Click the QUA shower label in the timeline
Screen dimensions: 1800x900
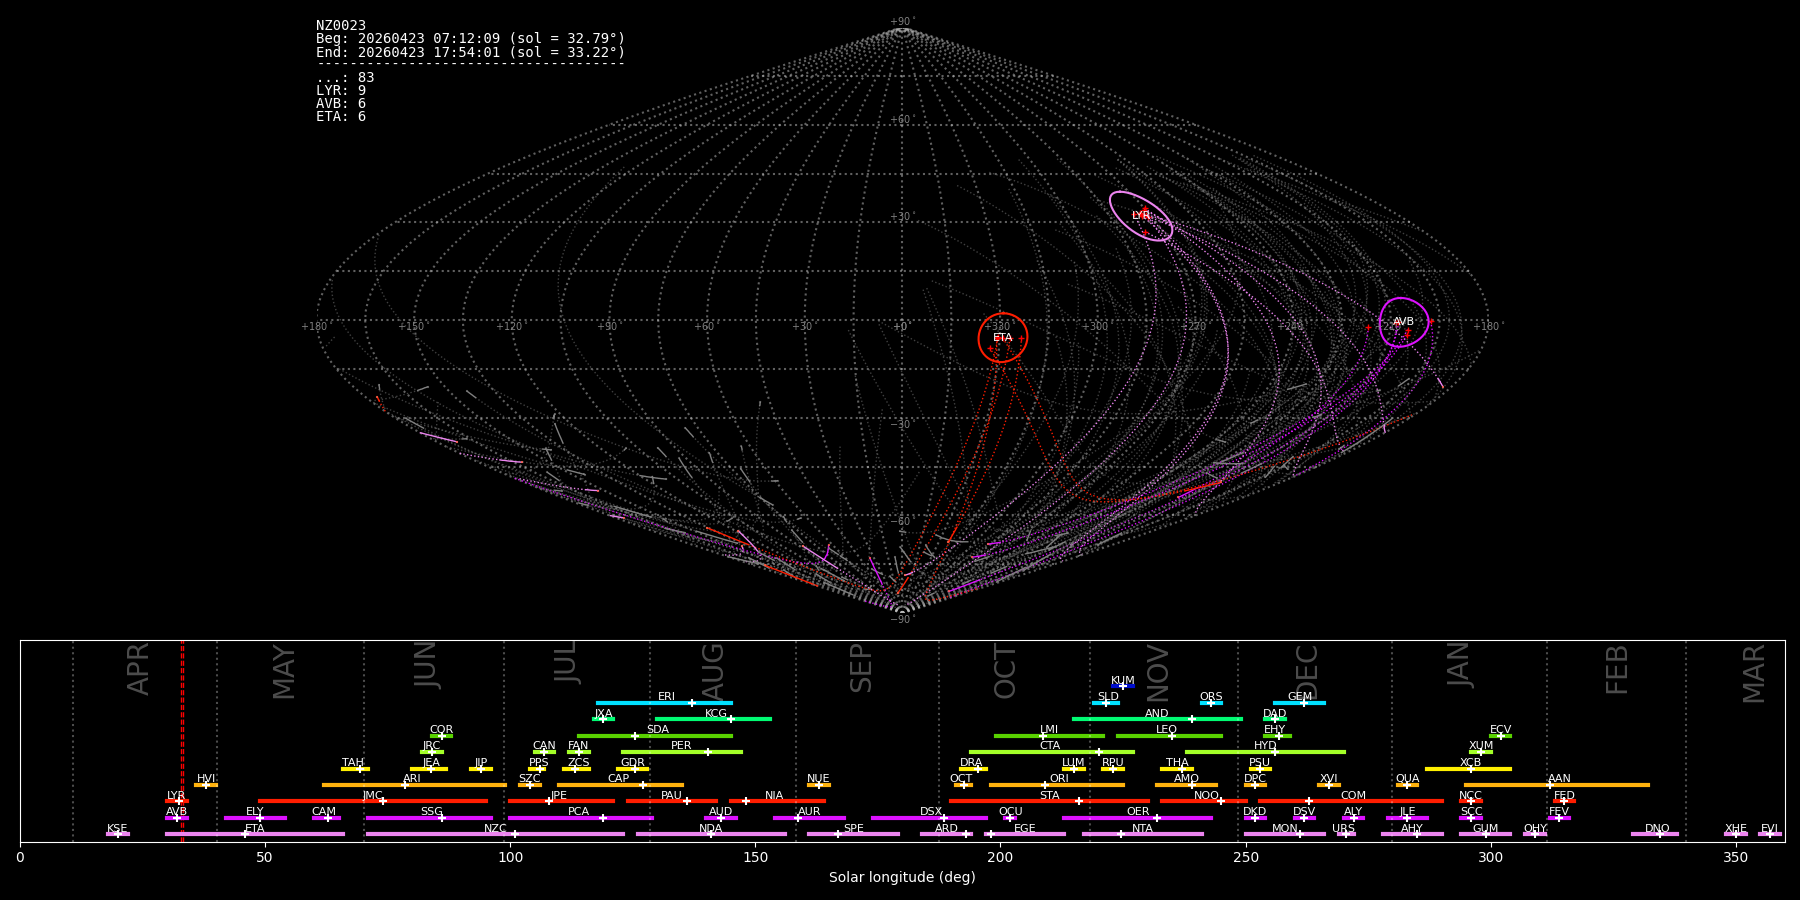pos(1407,779)
